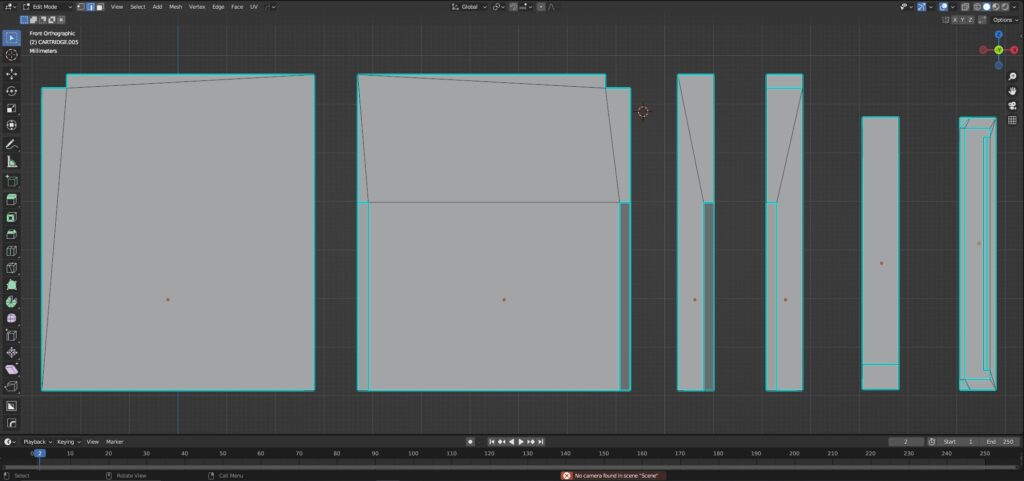Open the UV menu
The height and width of the screenshot is (481, 1024).
click(x=254, y=7)
